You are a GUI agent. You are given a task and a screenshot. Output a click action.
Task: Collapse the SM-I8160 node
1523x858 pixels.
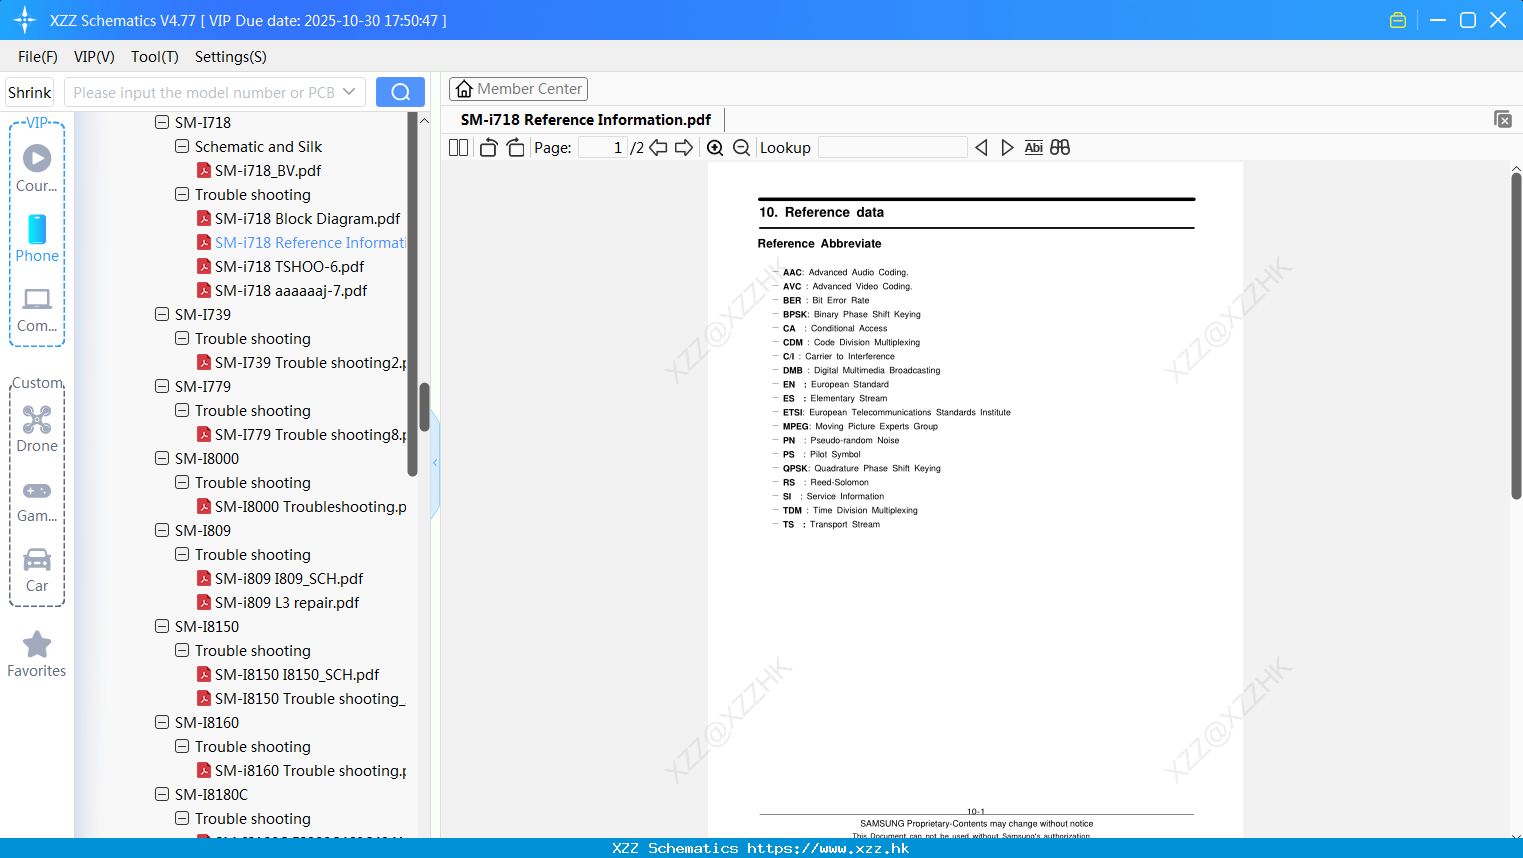tap(162, 722)
